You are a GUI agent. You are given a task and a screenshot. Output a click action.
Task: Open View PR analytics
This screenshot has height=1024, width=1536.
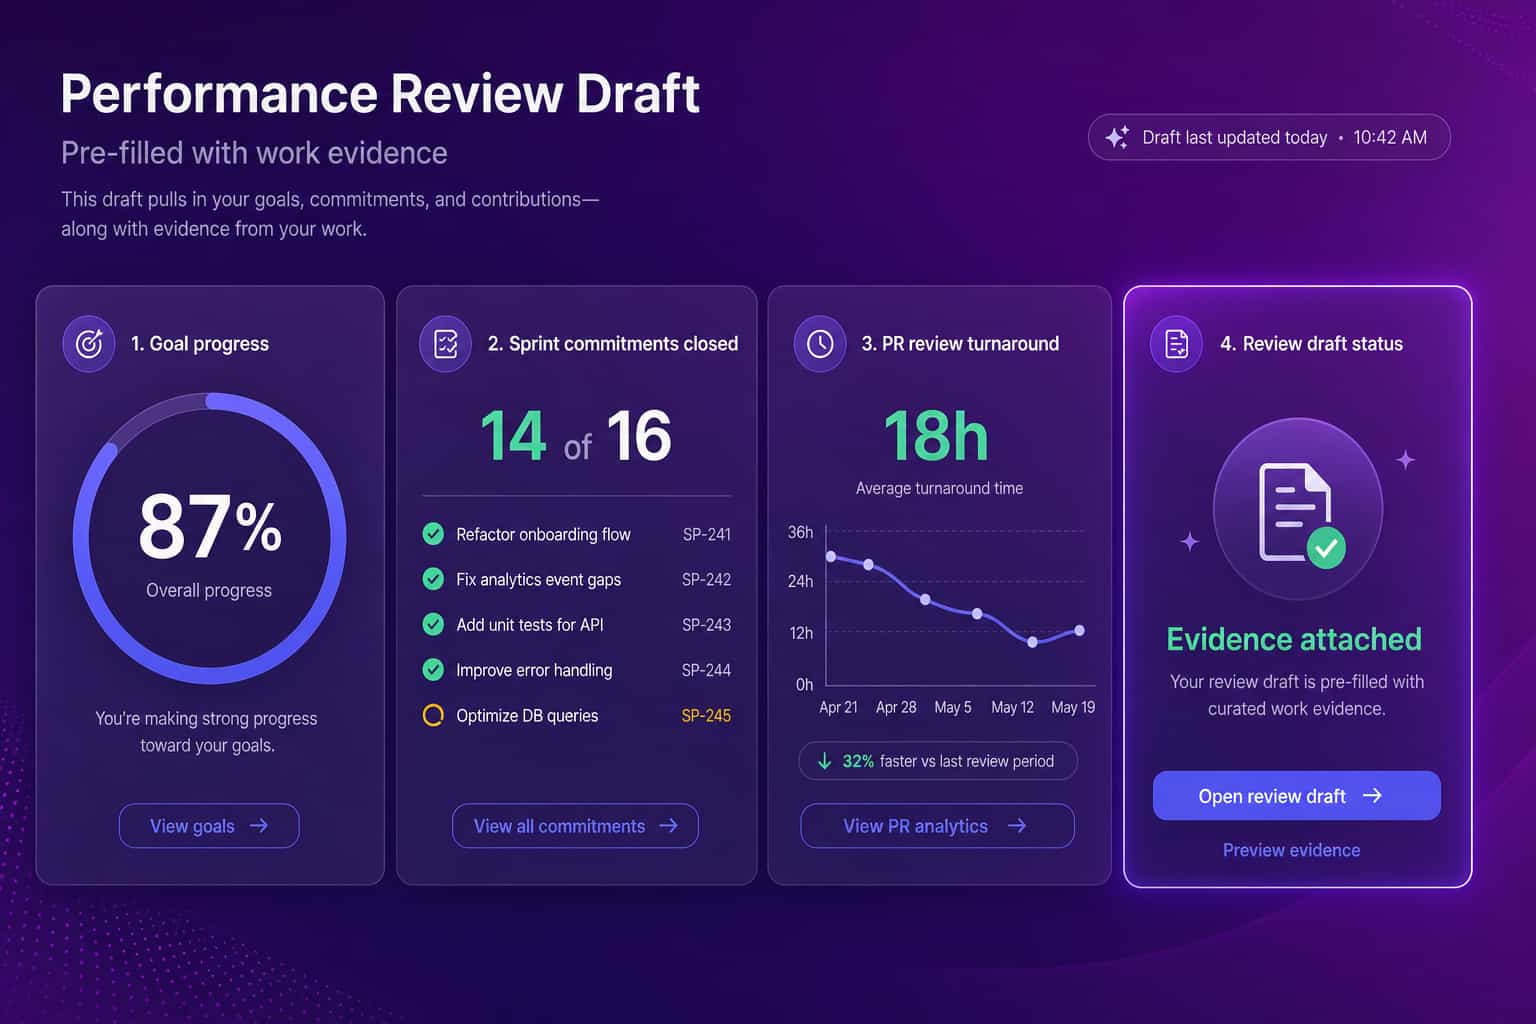coord(937,826)
